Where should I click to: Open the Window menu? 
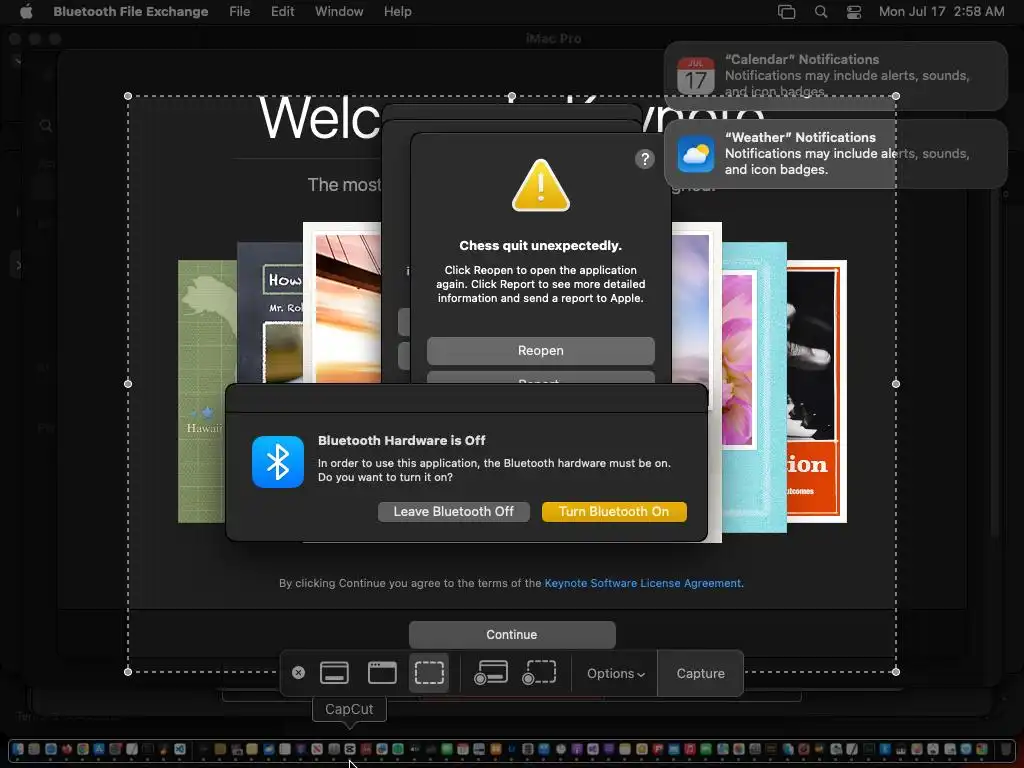click(x=339, y=11)
